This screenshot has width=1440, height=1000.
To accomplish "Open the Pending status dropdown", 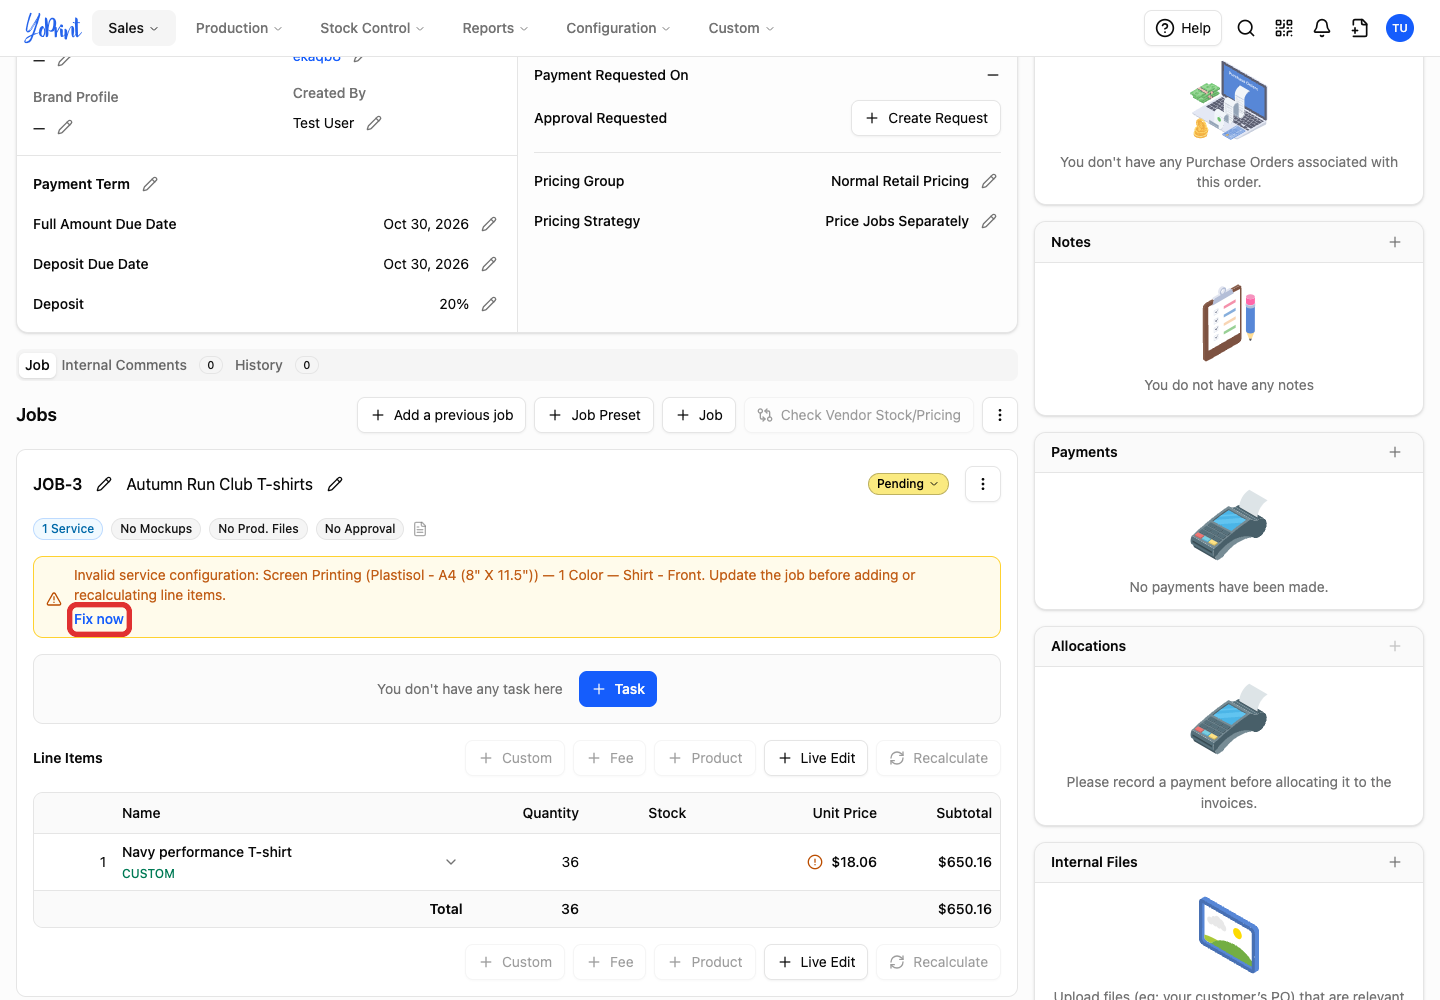I will 908,484.
